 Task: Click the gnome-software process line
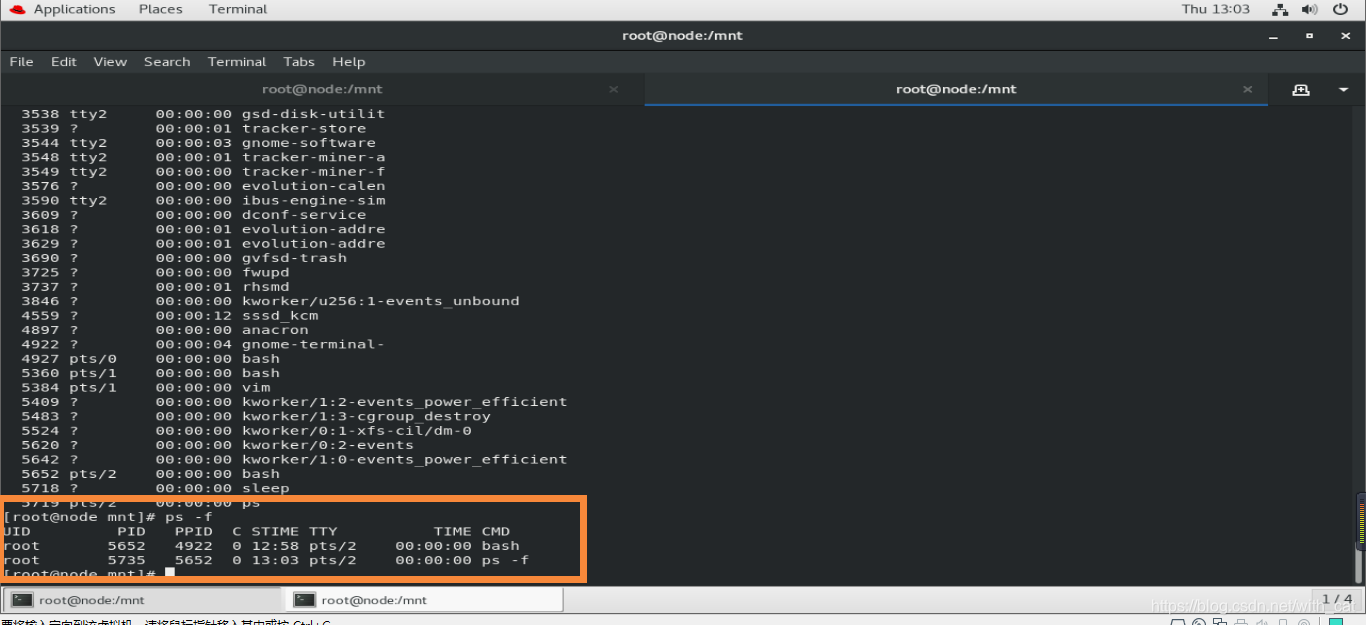tap(198, 143)
